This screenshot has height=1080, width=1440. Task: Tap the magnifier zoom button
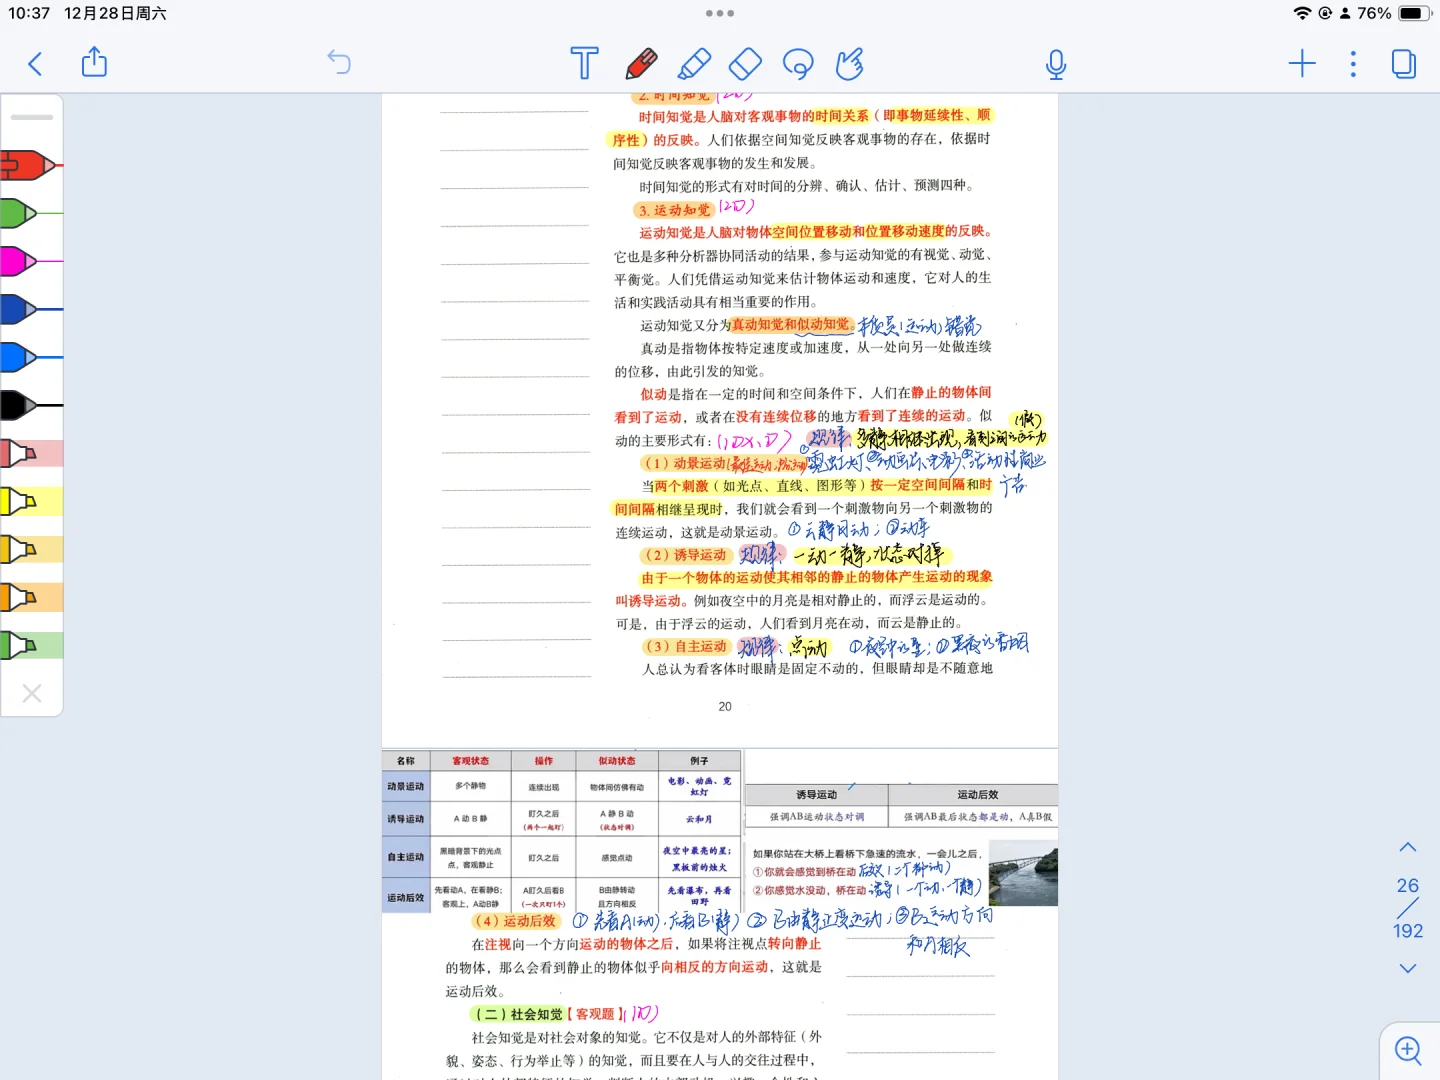pos(1407,1050)
